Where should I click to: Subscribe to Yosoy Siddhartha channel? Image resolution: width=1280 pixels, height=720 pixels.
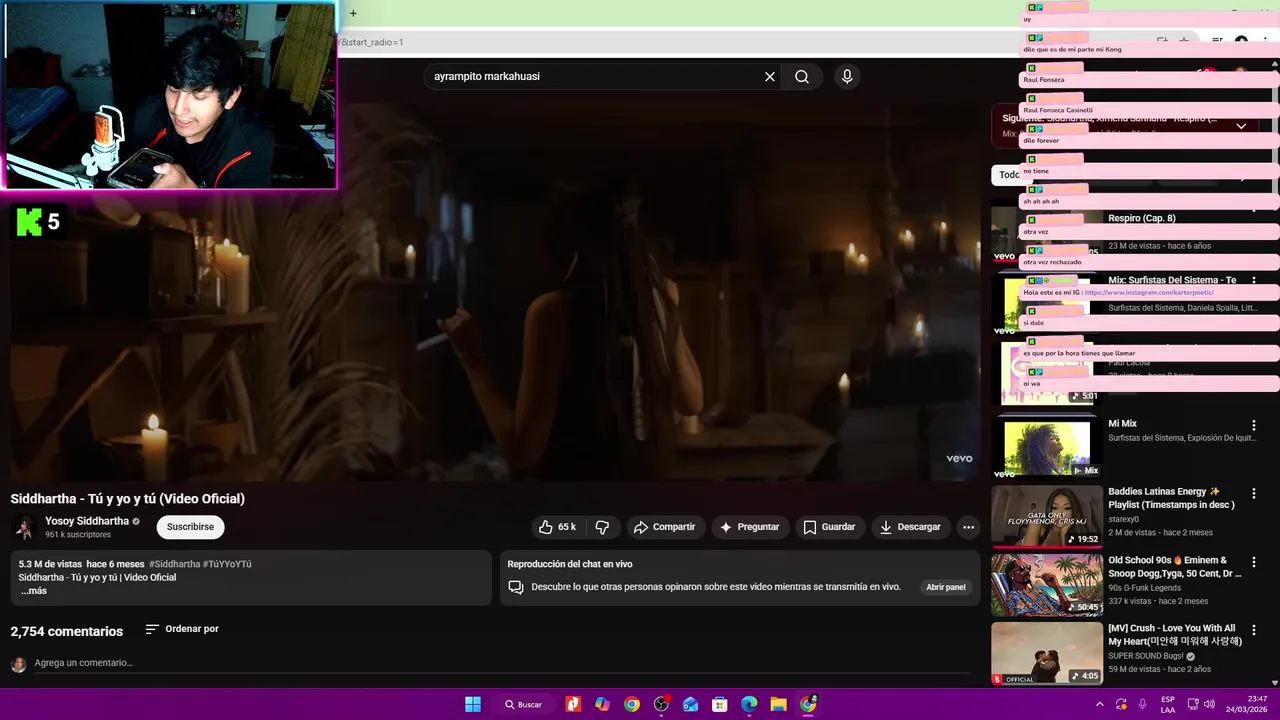coord(190,527)
